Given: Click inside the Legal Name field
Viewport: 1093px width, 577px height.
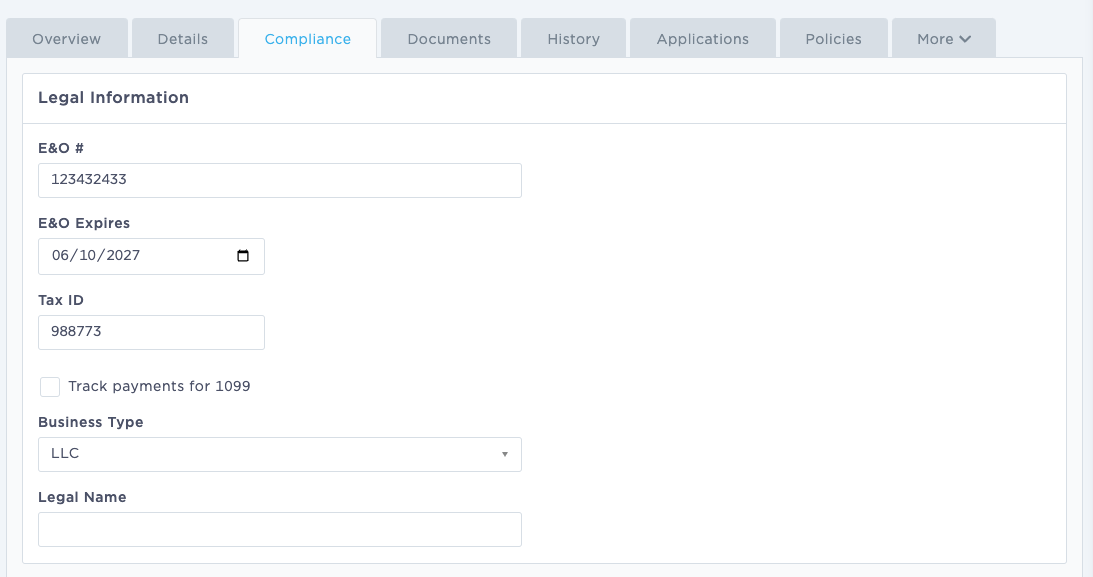Looking at the screenshot, I should tap(280, 529).
